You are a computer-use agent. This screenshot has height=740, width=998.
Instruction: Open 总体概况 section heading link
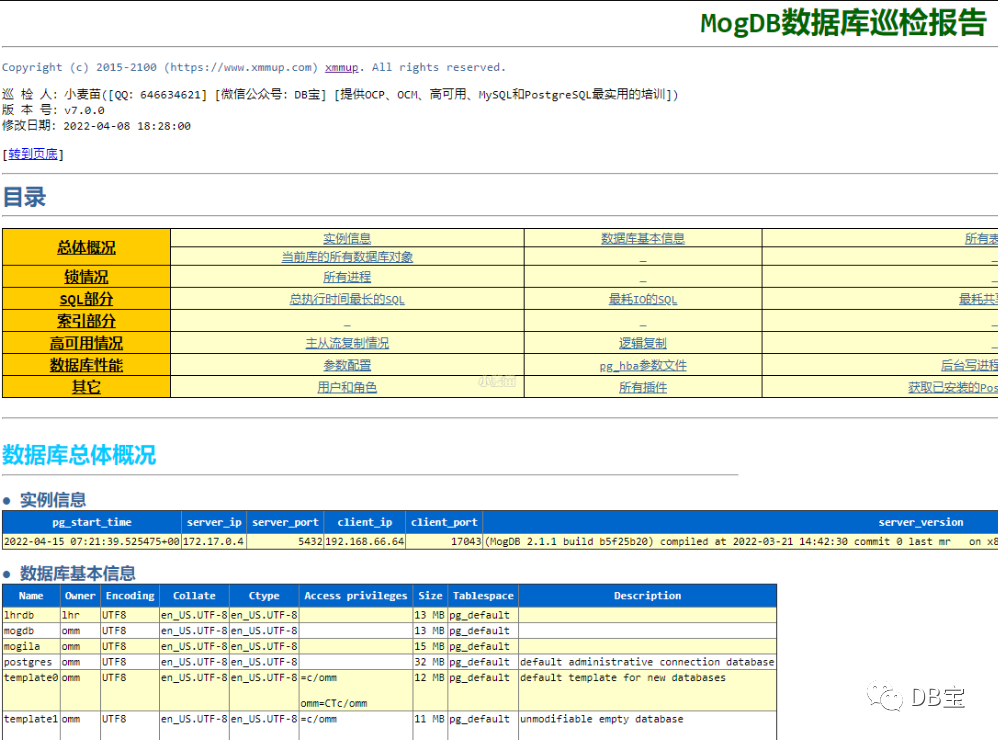[86, 248]
